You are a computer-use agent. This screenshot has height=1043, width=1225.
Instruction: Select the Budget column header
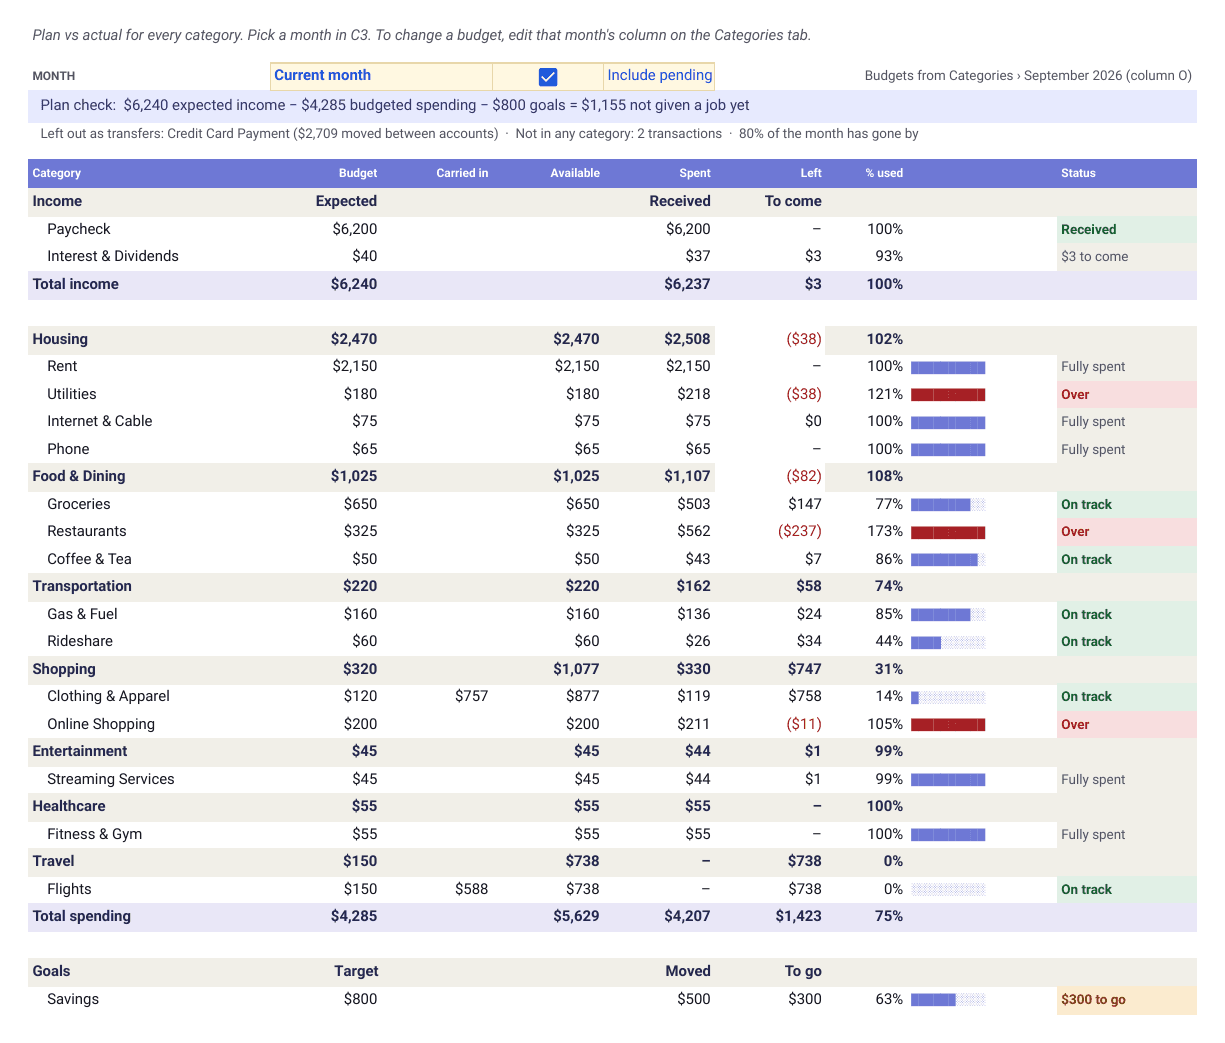[358, 173]
